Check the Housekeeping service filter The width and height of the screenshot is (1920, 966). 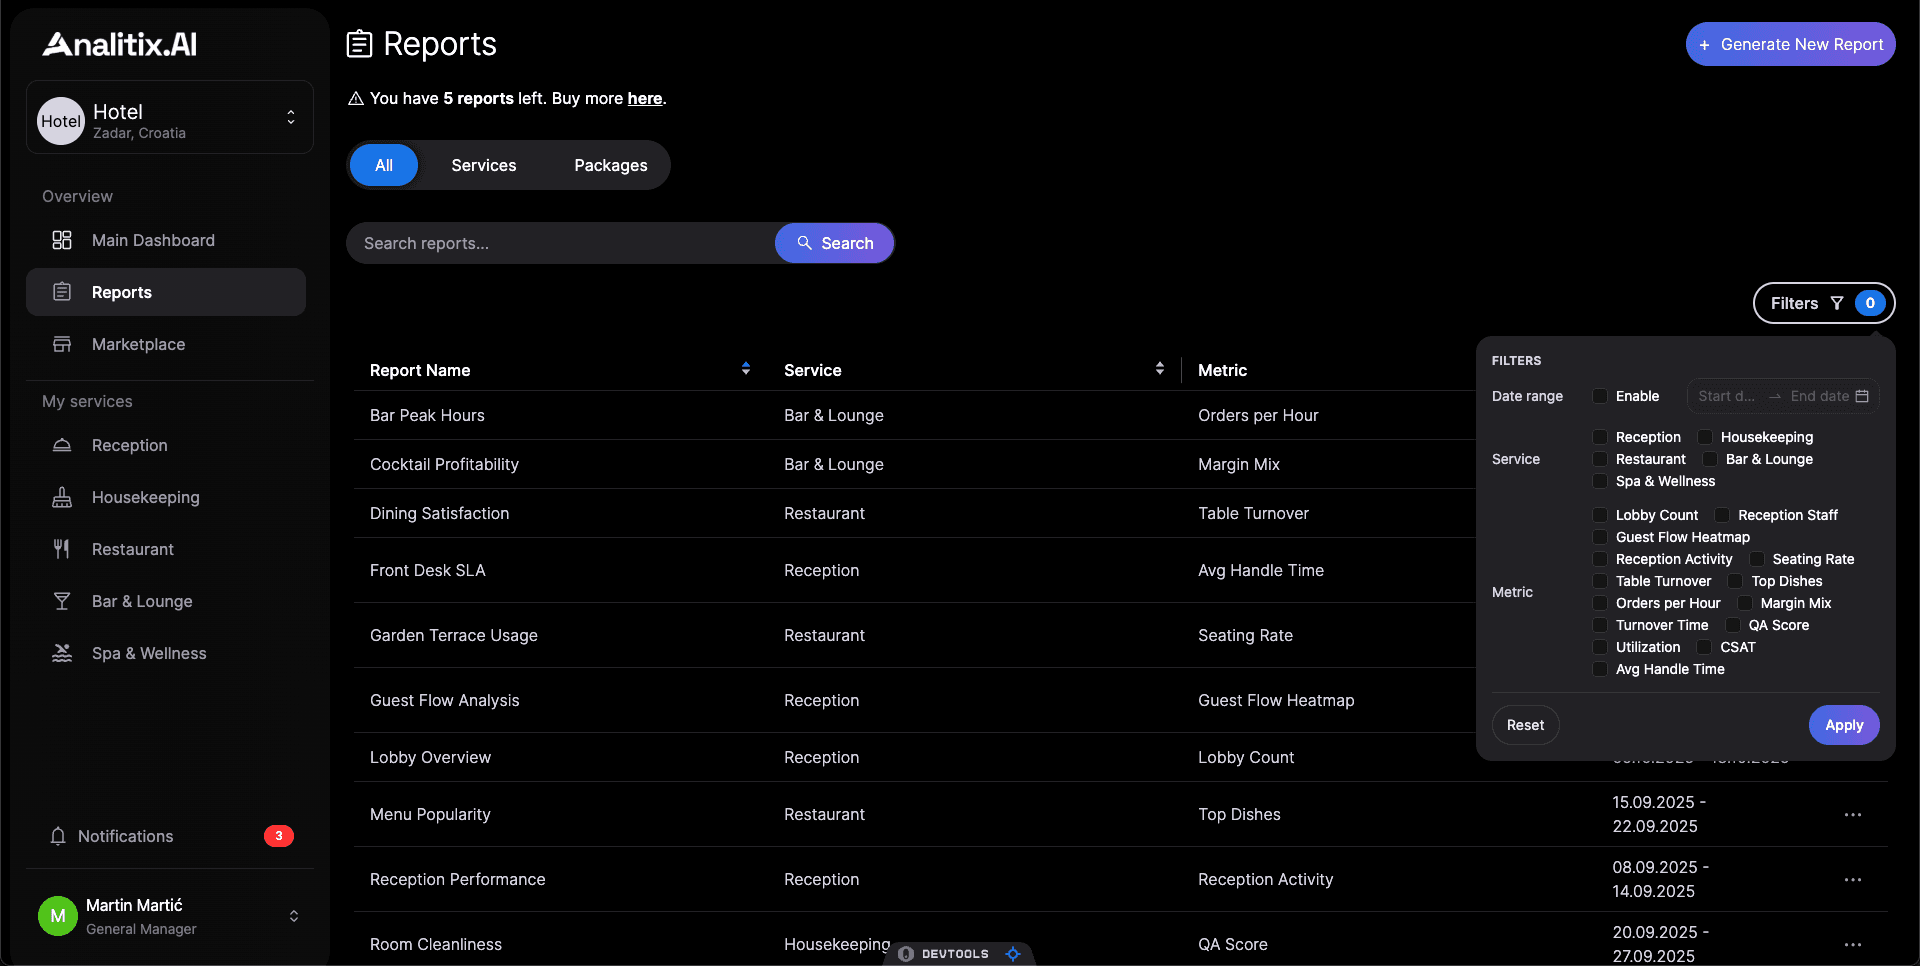click(x=1705, y=437)
